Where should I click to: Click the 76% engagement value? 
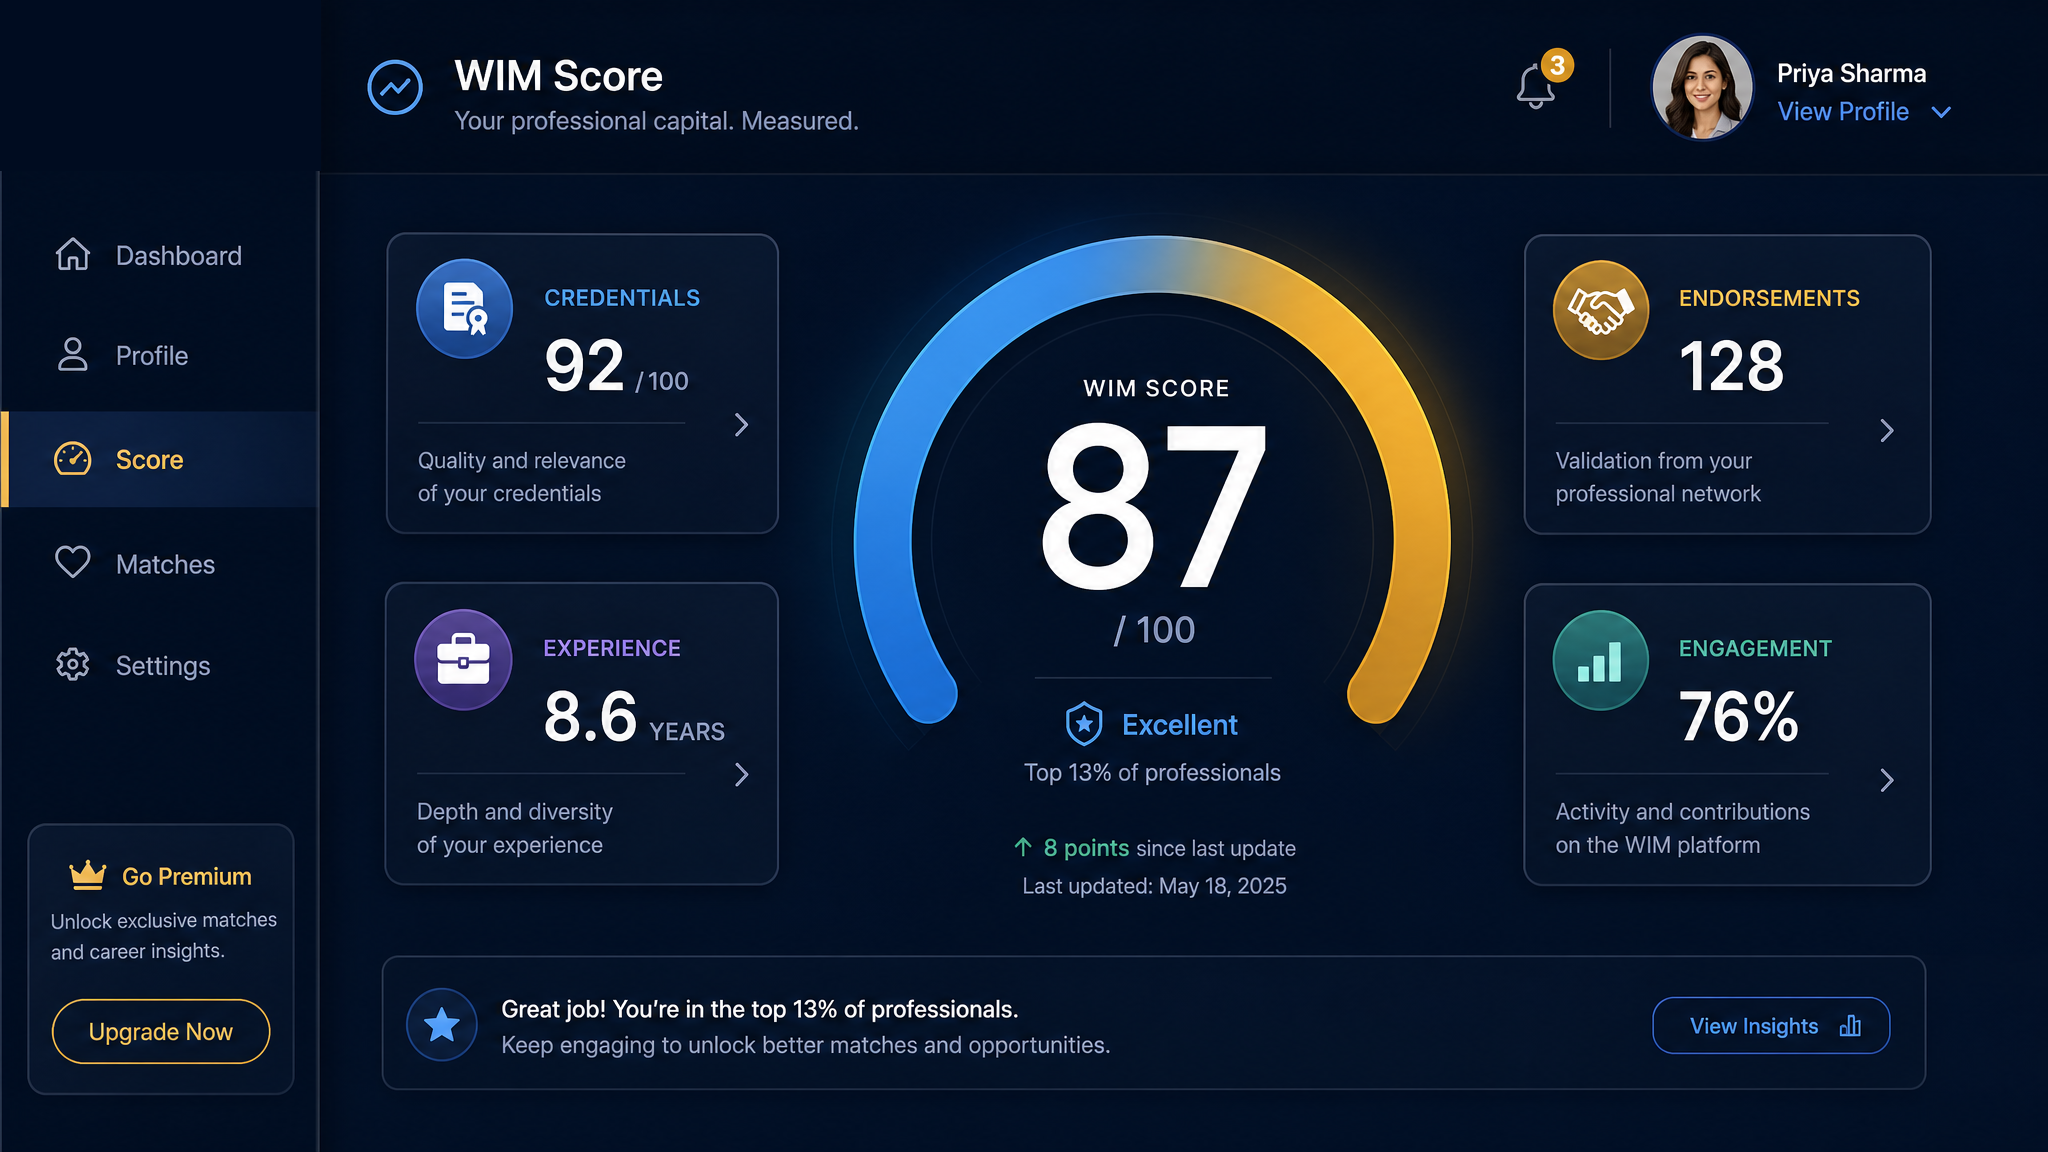pos(1739,716)
